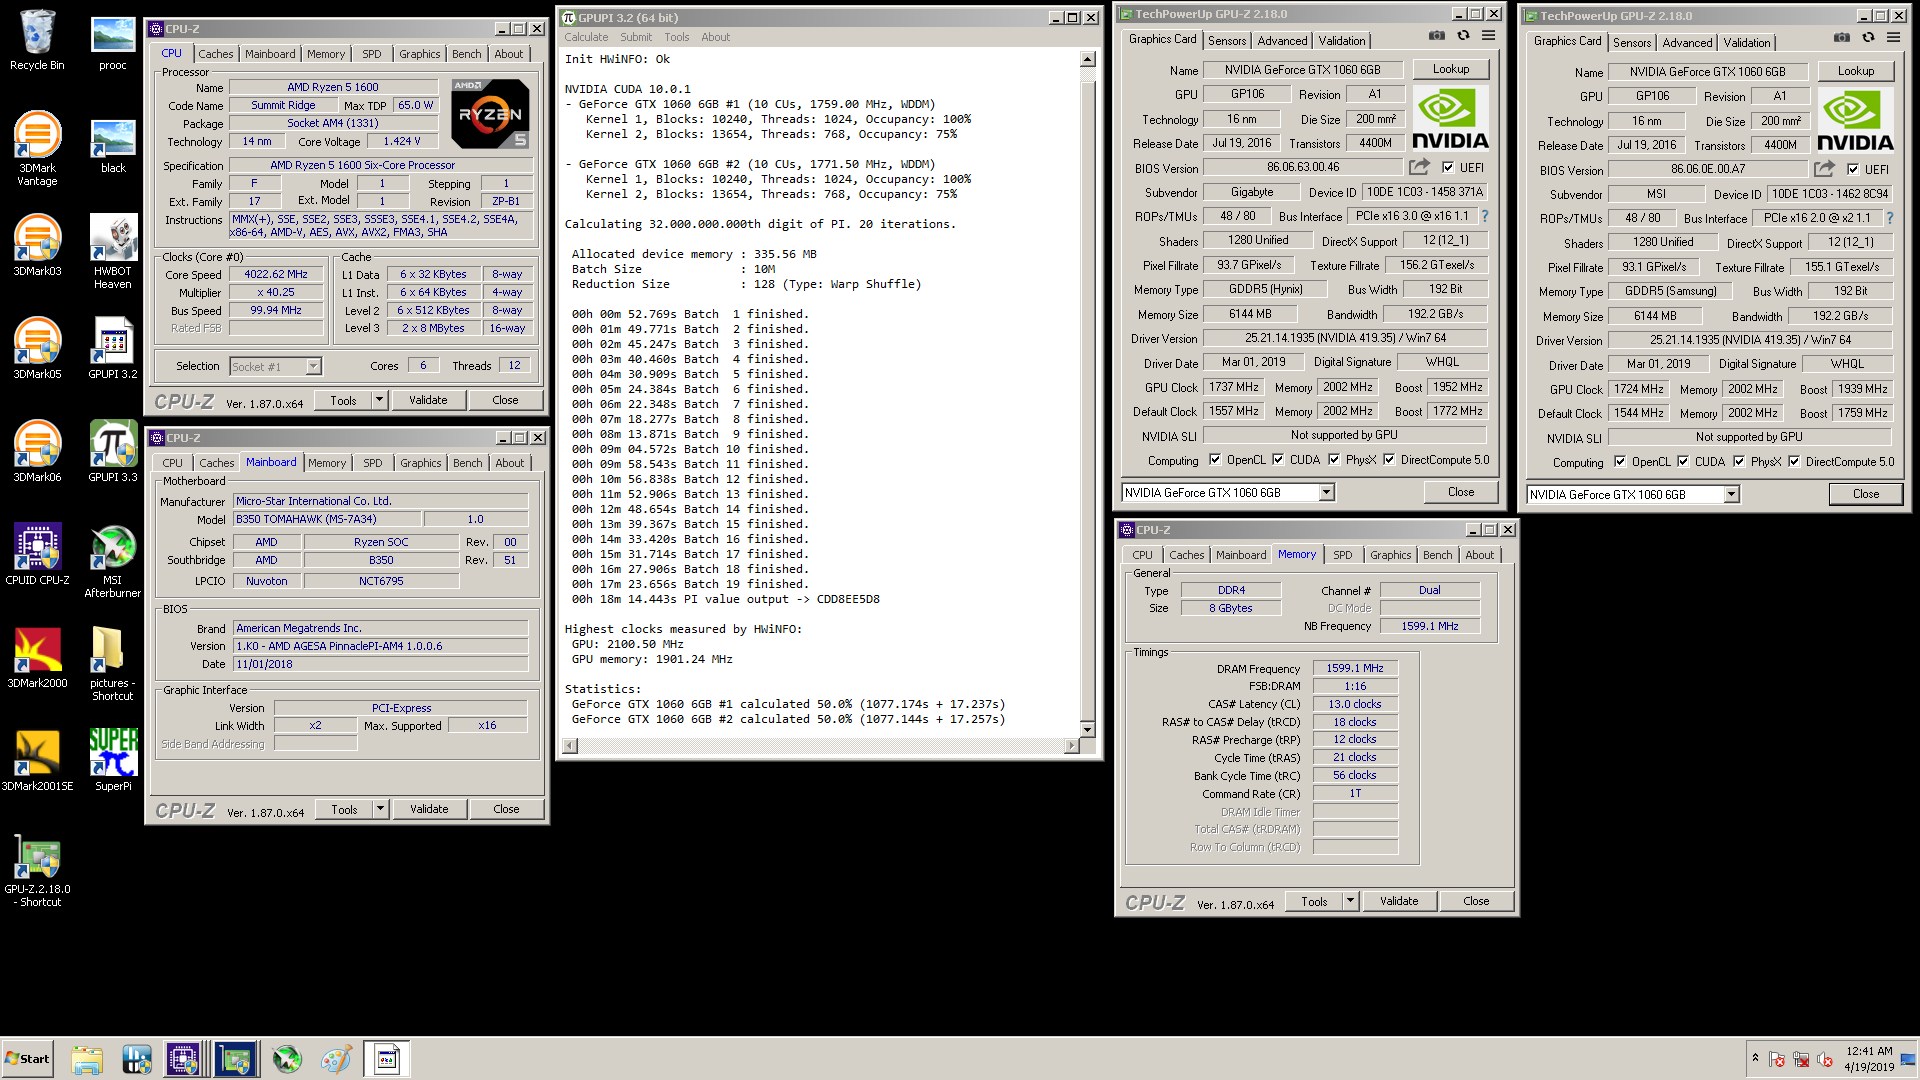Click the camera icon in the right GPU-Z window
This screenshot has width=1920, height=1080.
pos(1842,38)
